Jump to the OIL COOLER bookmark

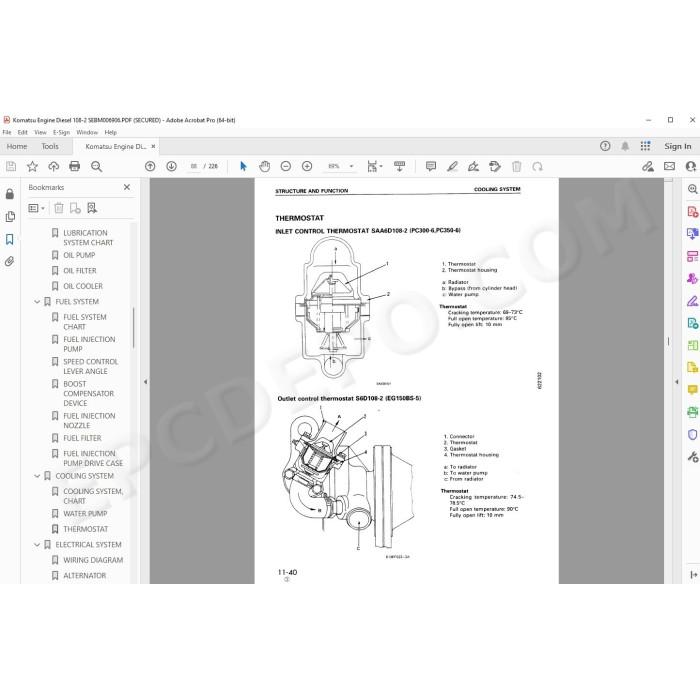(x=83, y=286)
